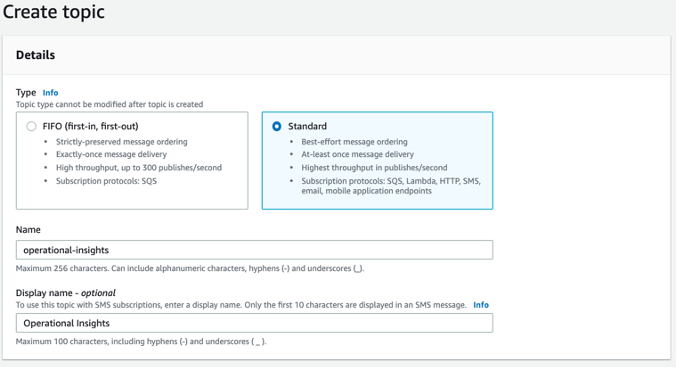
Task: Select the Standard topic type radio button
Action: pyautogui.click(x=277, y=127)
